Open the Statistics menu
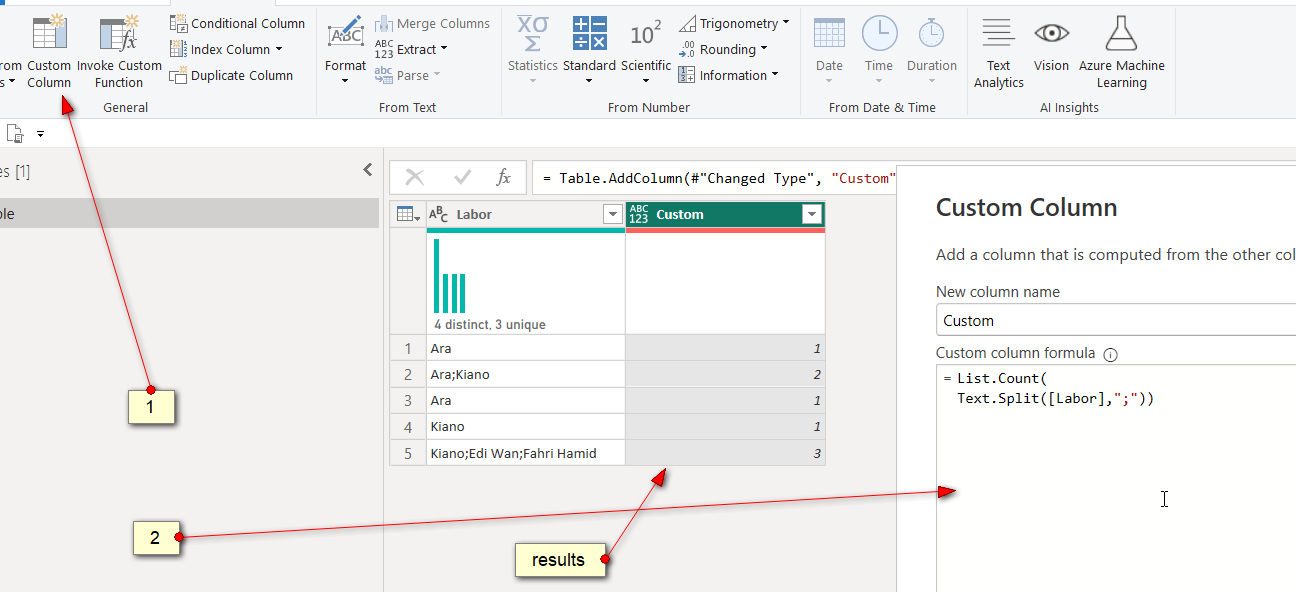The width and height of the screenshot is (1296, 592). coord(532,50)
